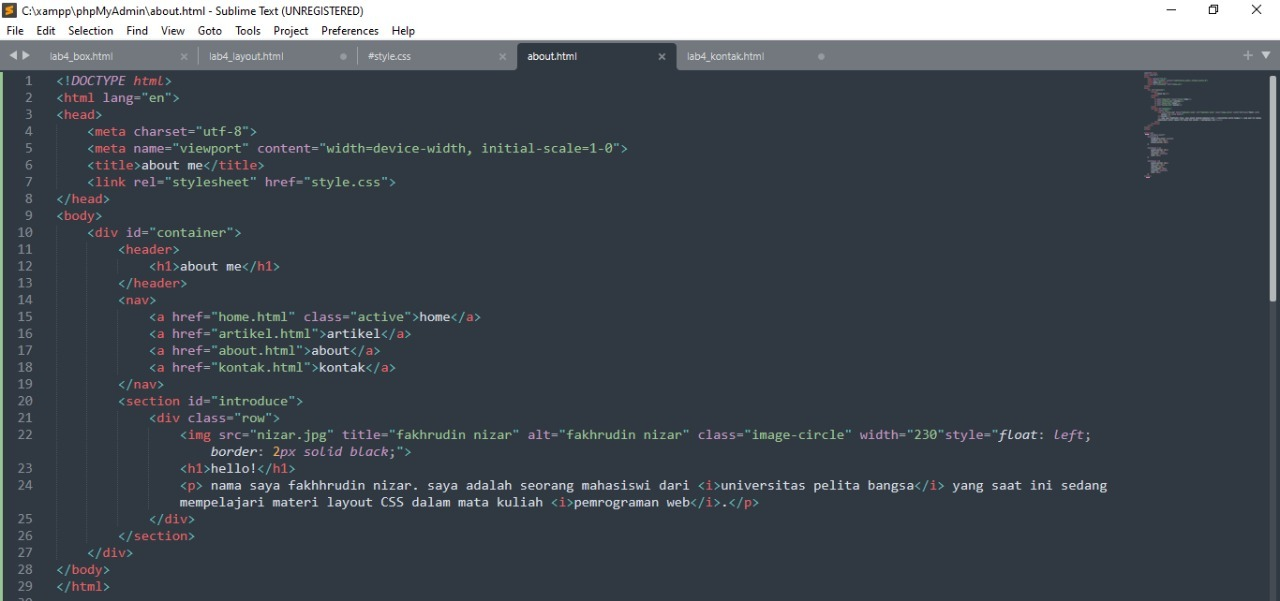Open the Preferences menu
Image resolution: width=1280 pixels, height=601 pixels.
point(349,30)
